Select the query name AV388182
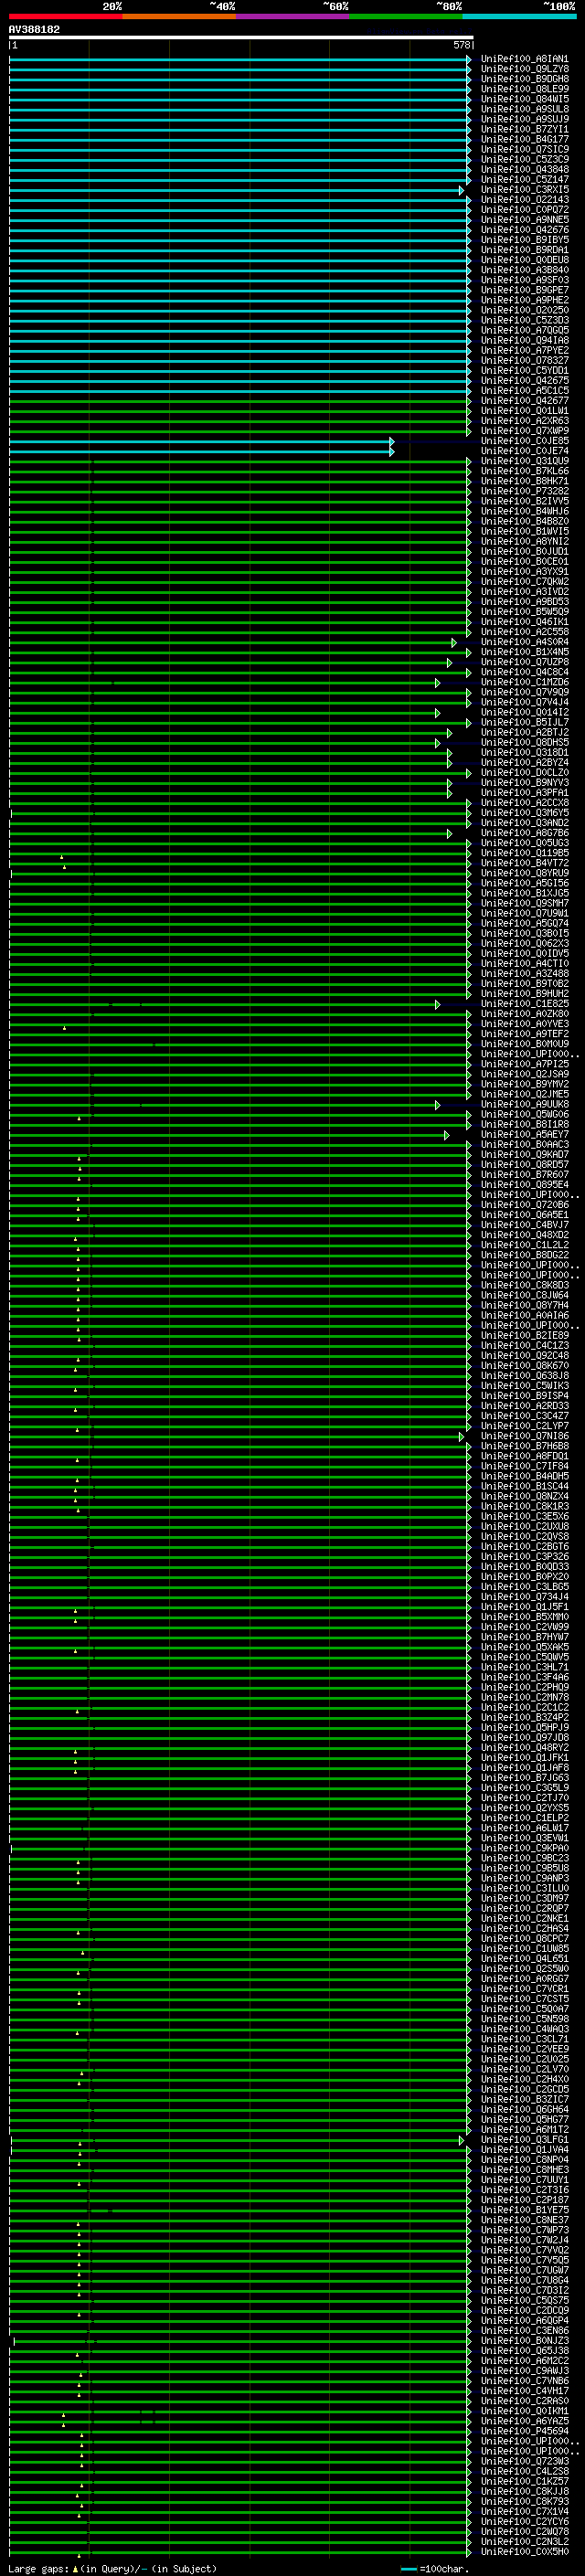 34,30
